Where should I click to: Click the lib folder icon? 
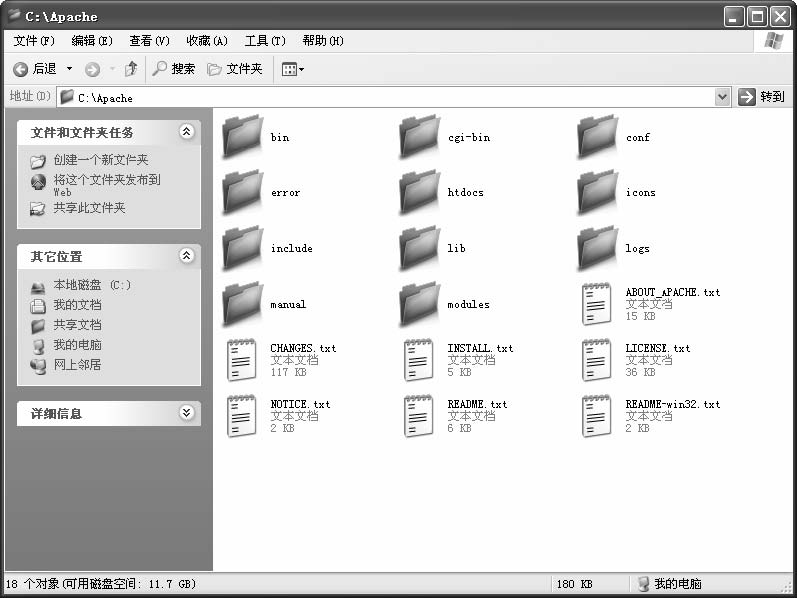tap(420, 248)
